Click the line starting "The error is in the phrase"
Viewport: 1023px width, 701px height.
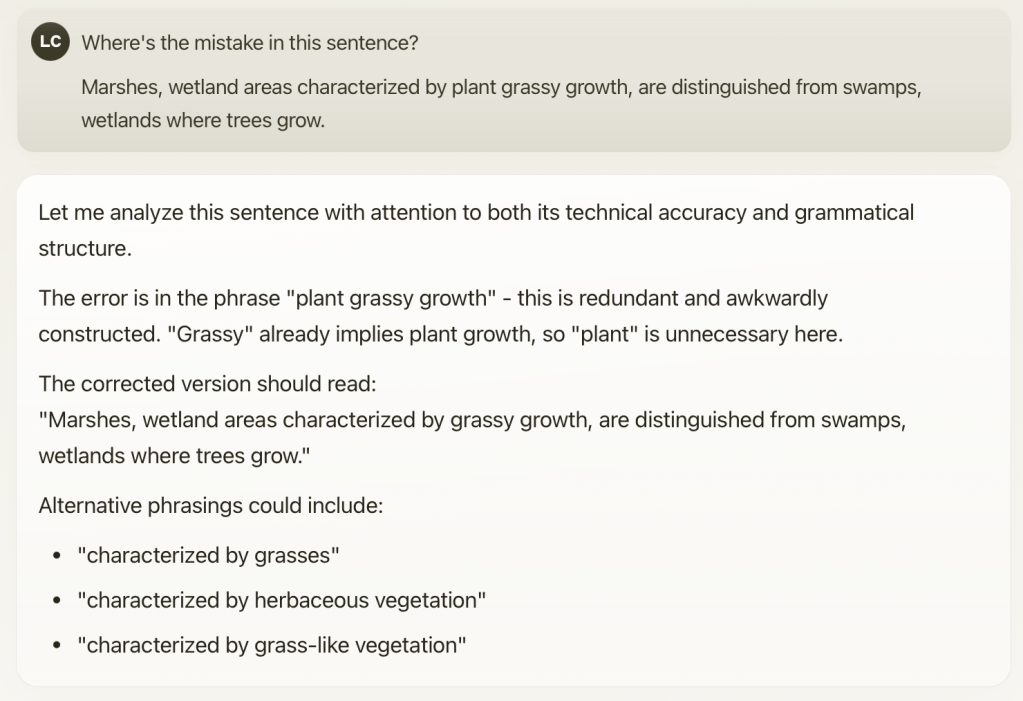point(432,298)
